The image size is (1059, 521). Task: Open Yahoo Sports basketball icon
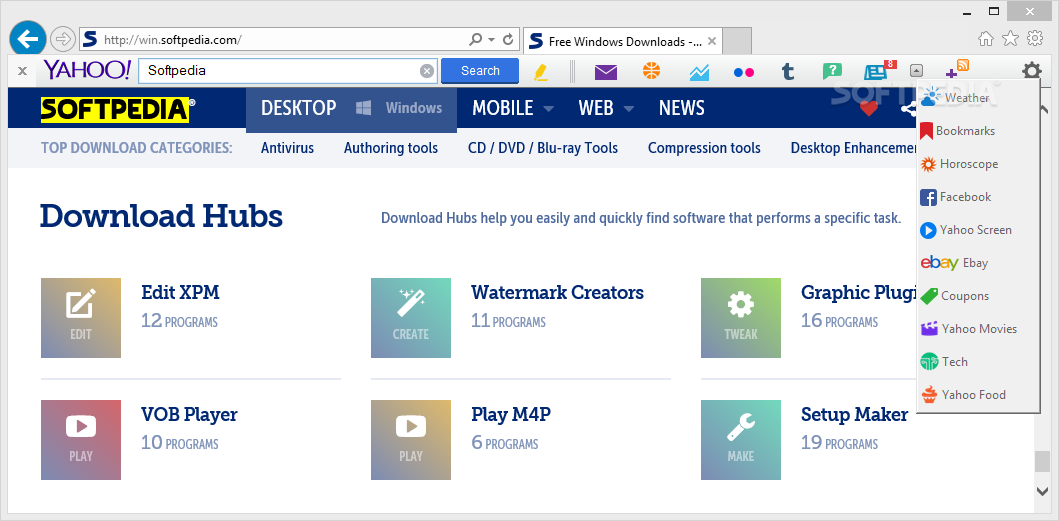(651, 71)
